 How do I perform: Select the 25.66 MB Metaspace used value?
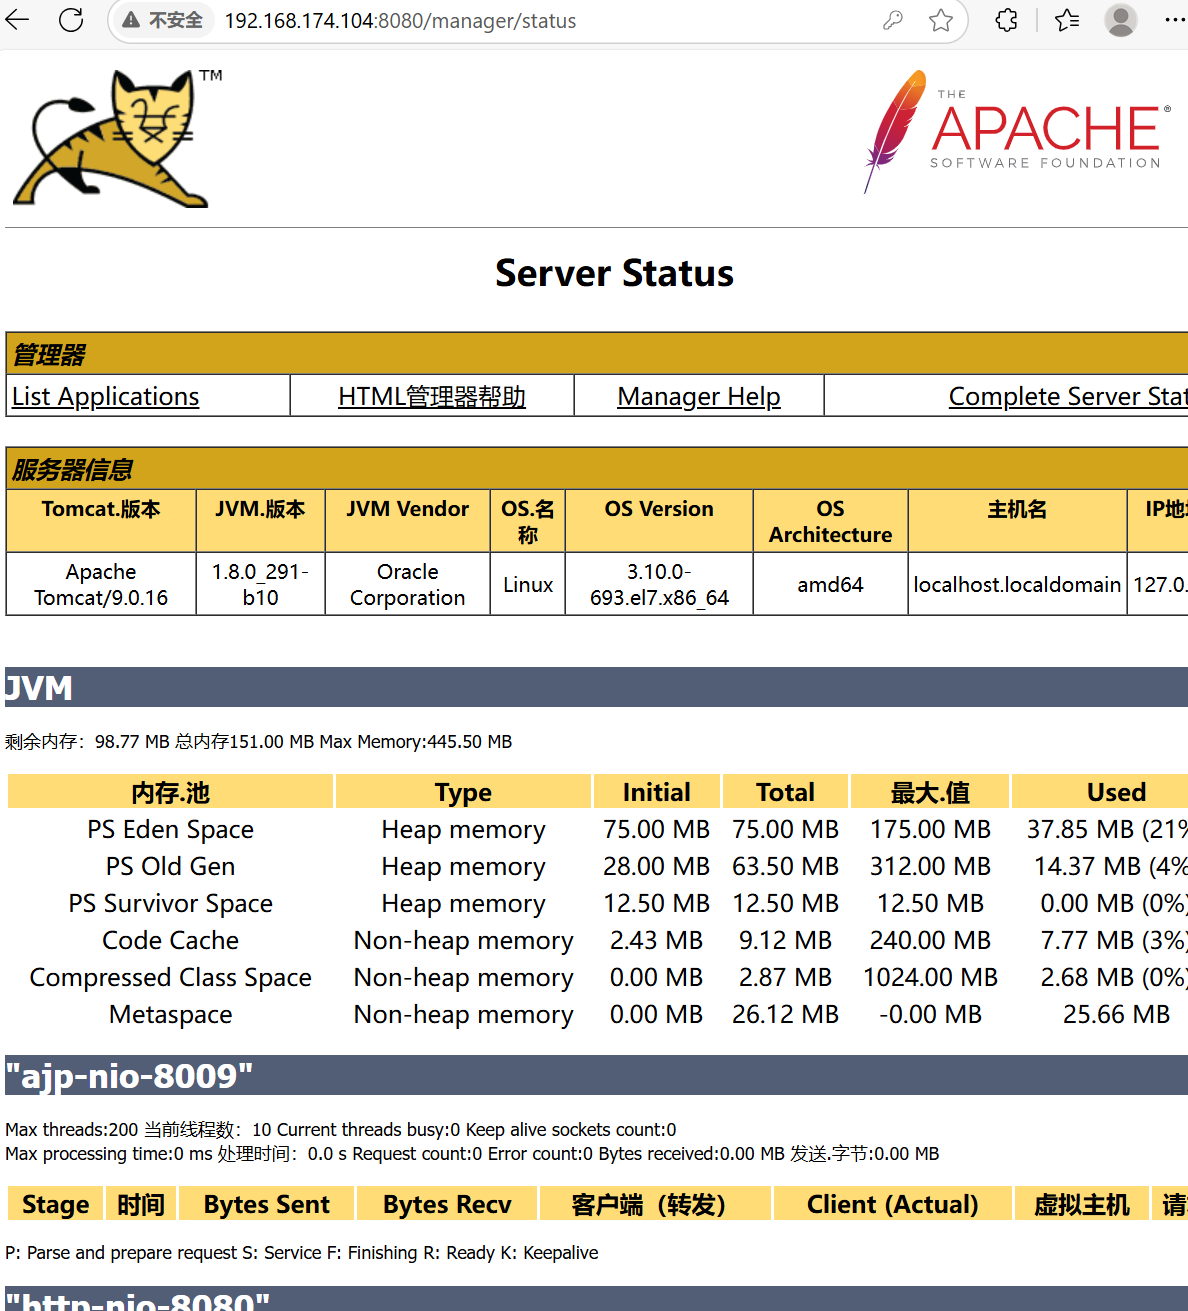(x=1116, y=1014)
